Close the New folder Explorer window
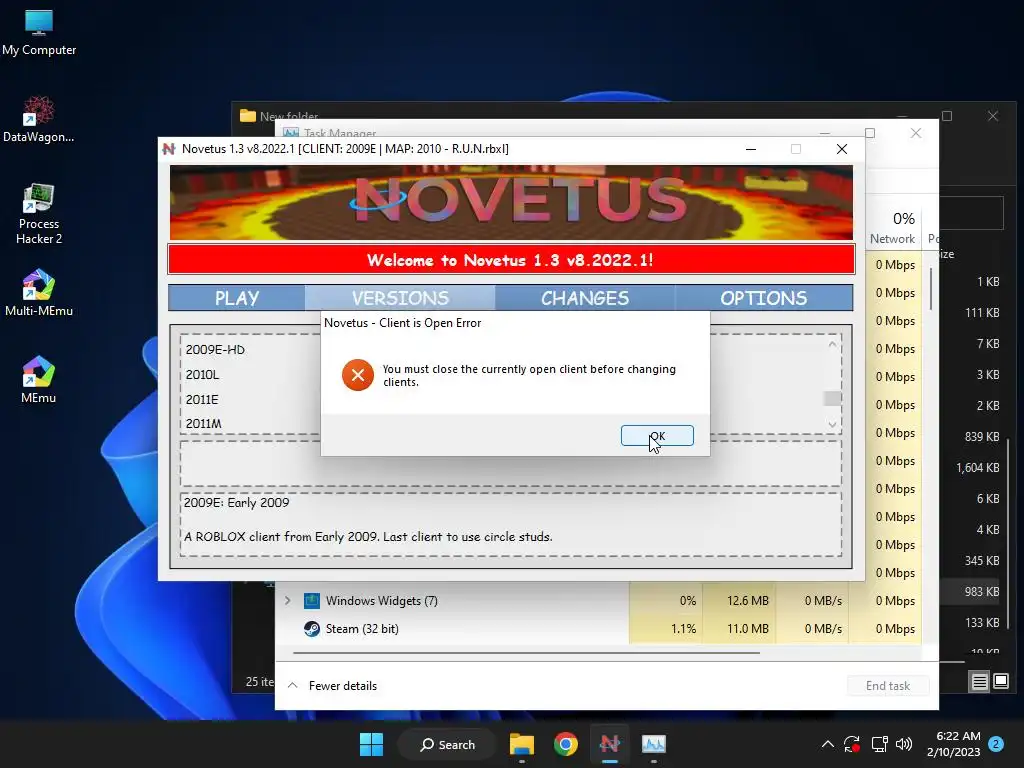 [993, 116]
